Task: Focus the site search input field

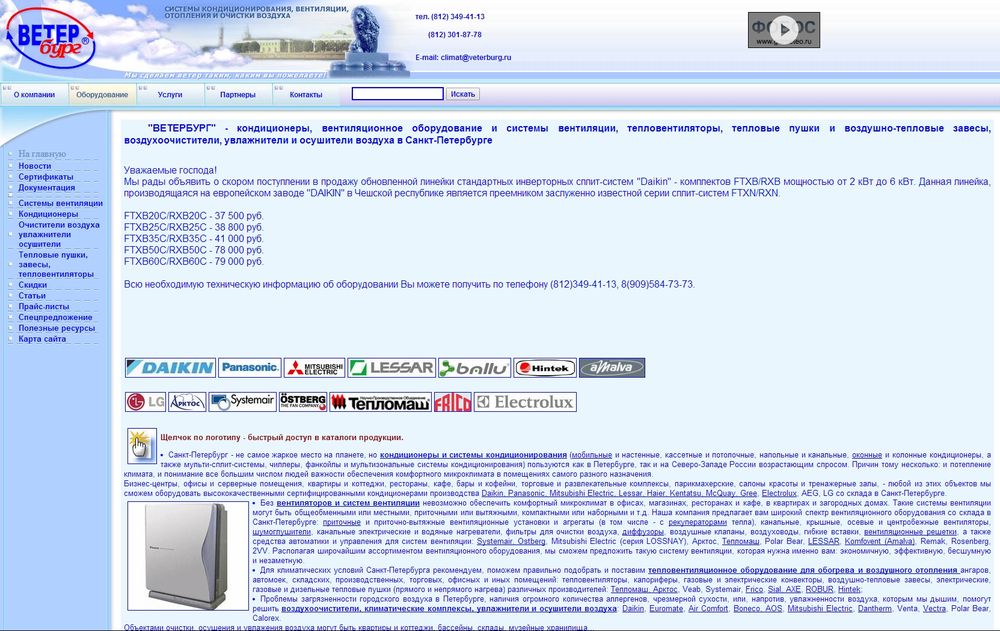Action: tap(397, 94)
